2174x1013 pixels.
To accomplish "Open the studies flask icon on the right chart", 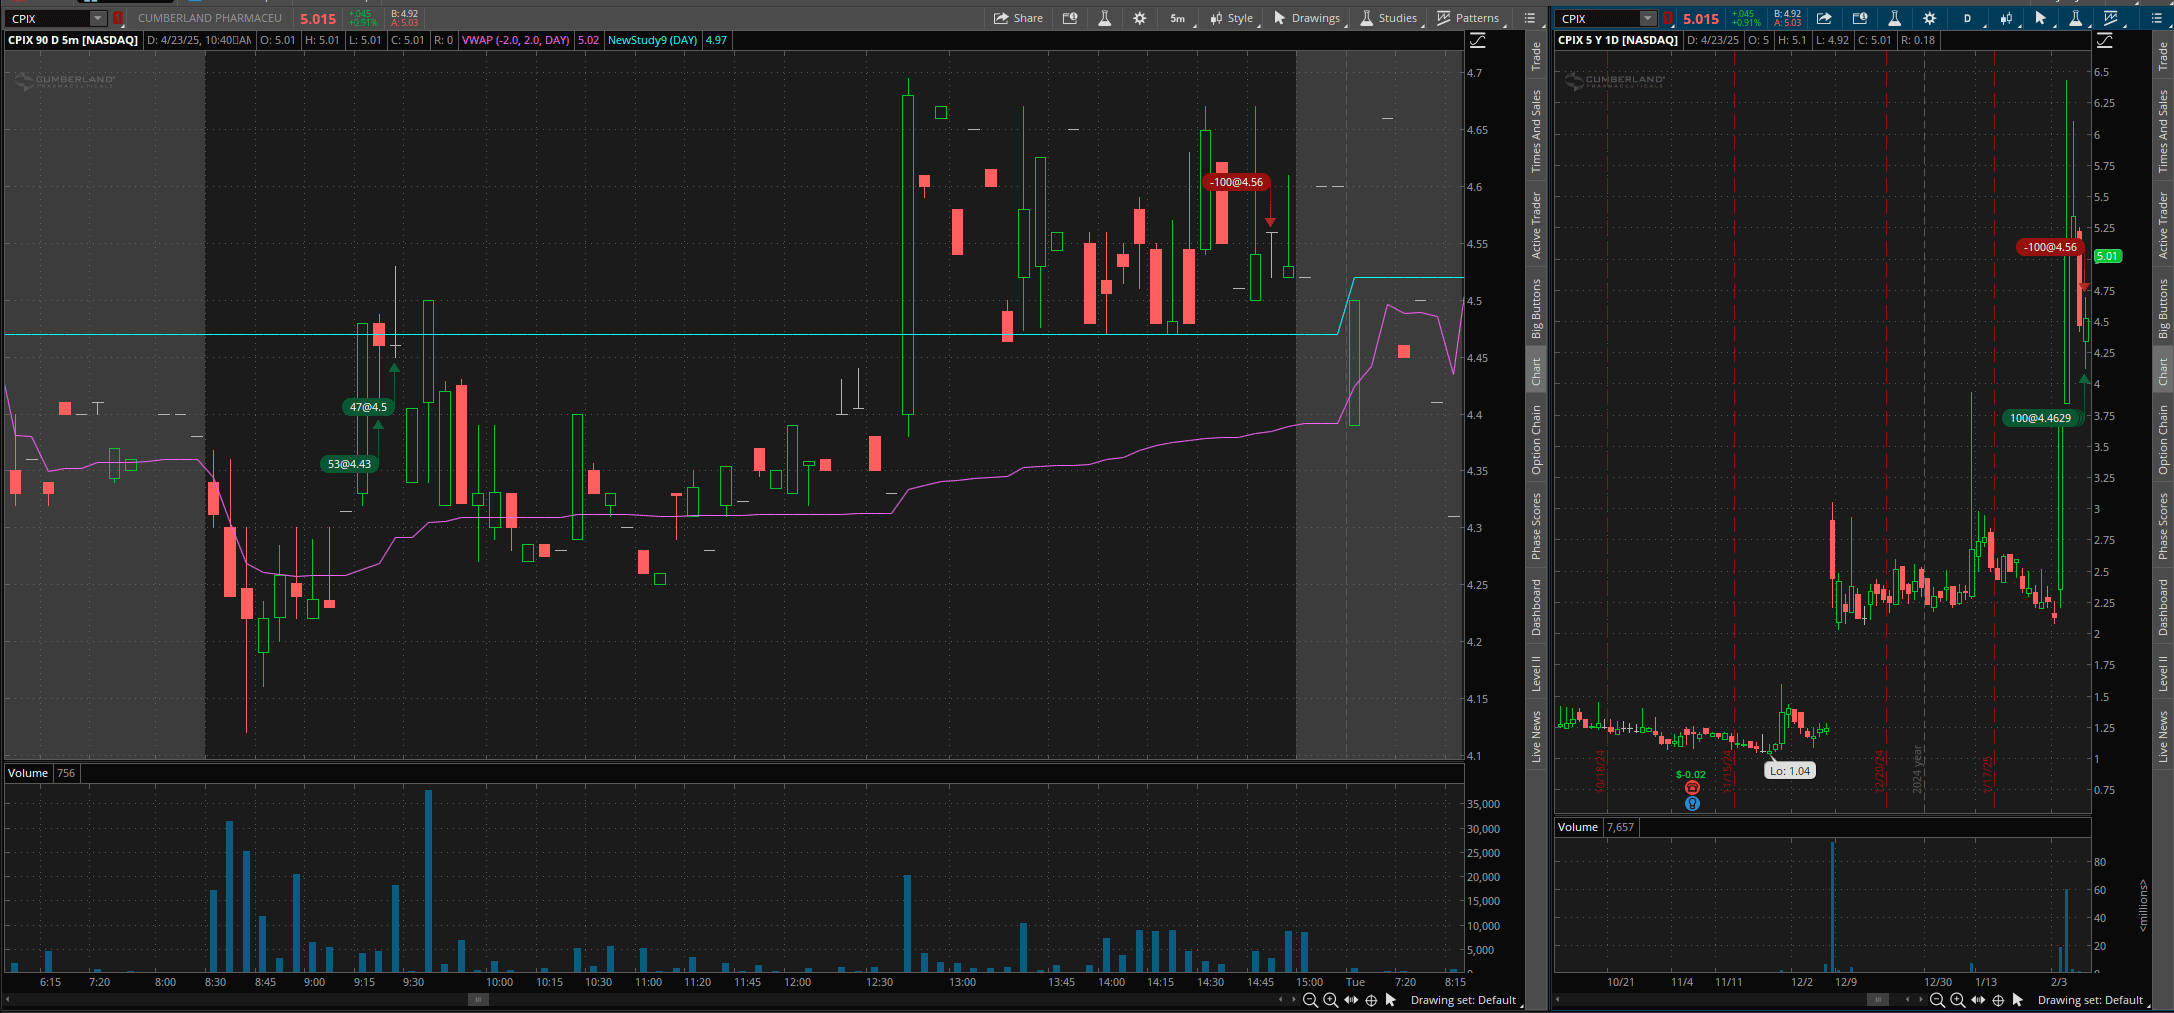I will (2075, 18).
